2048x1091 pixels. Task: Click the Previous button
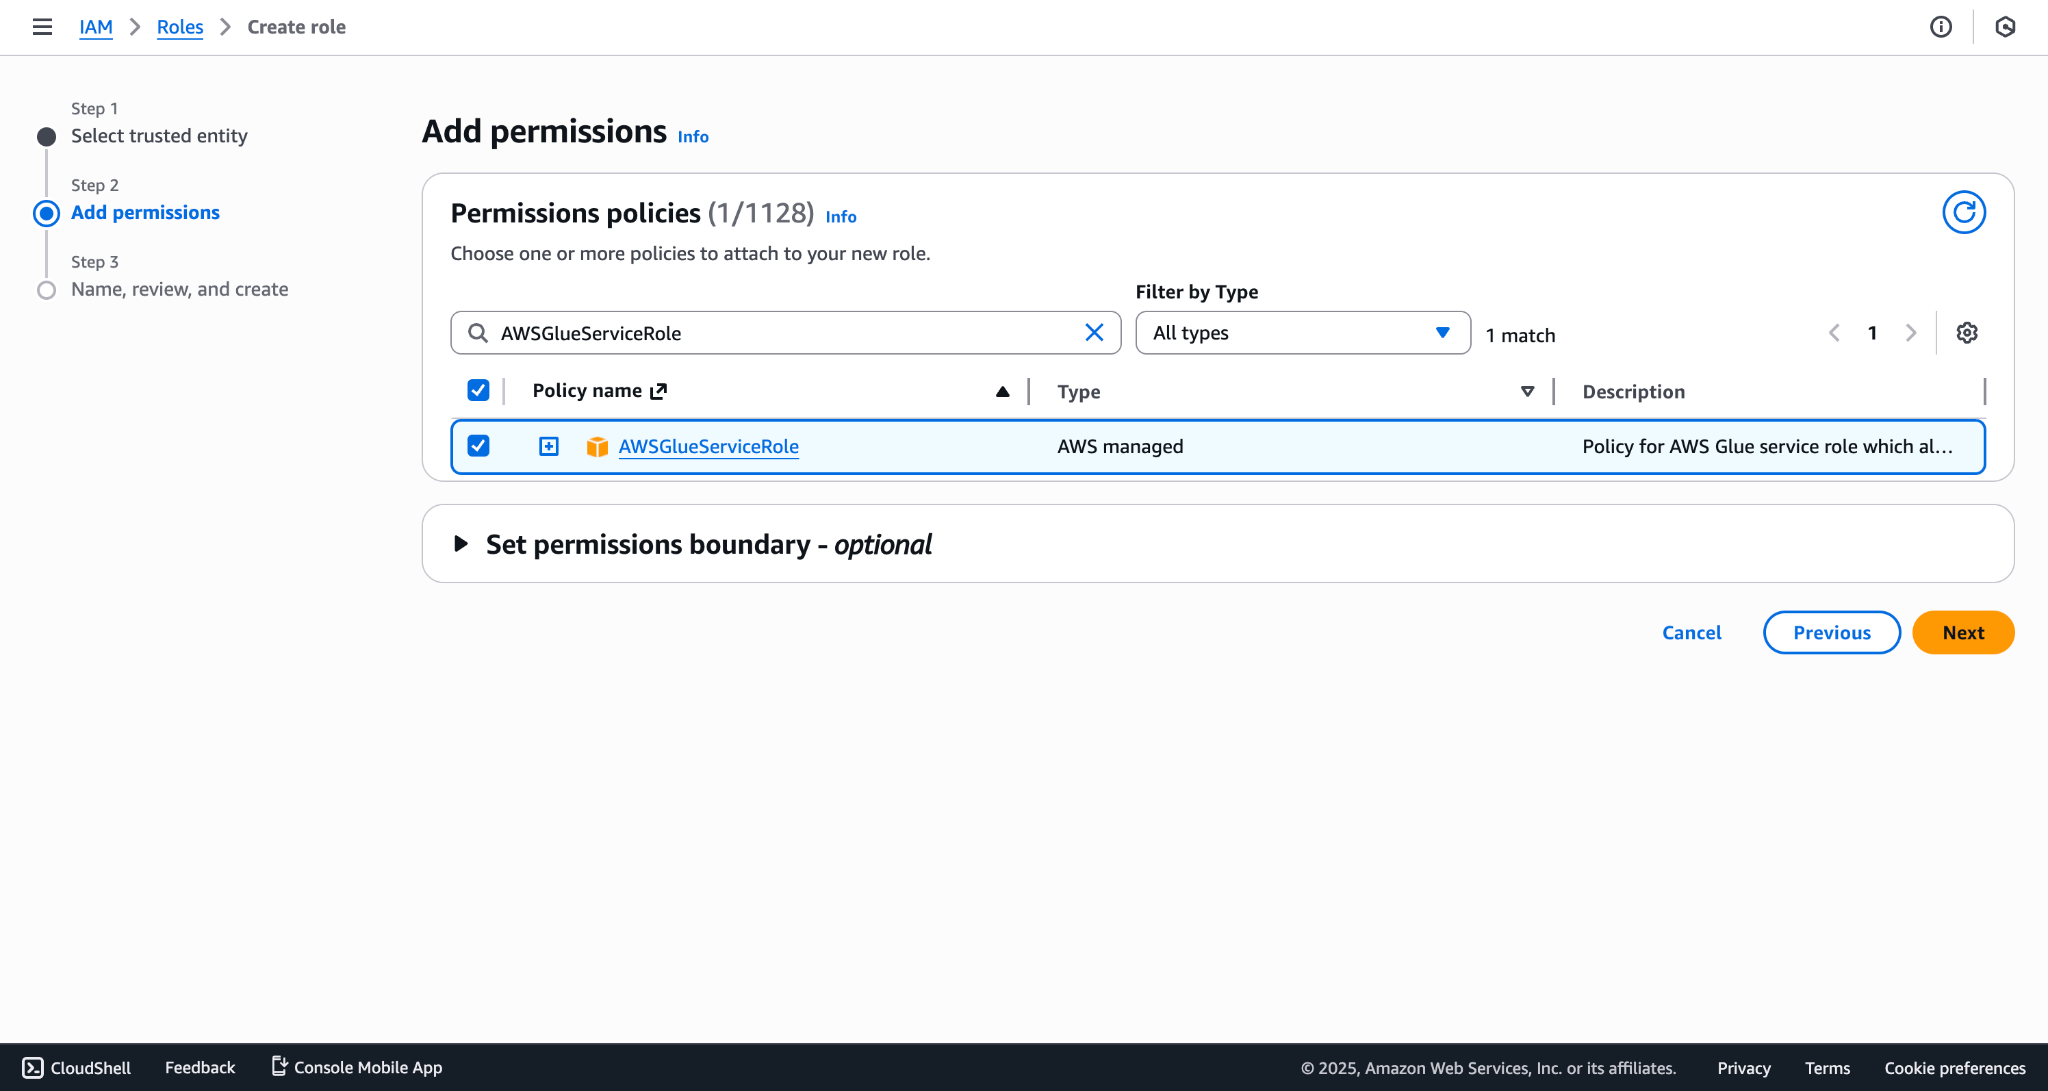1832,633
